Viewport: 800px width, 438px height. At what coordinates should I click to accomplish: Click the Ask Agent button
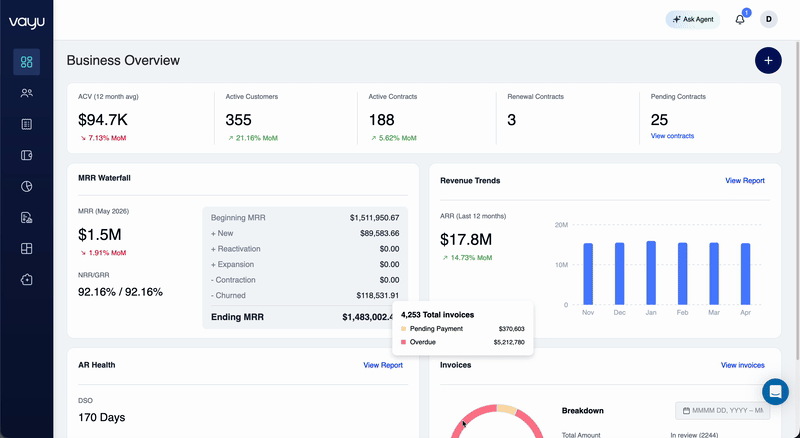(x=693, y=19)
